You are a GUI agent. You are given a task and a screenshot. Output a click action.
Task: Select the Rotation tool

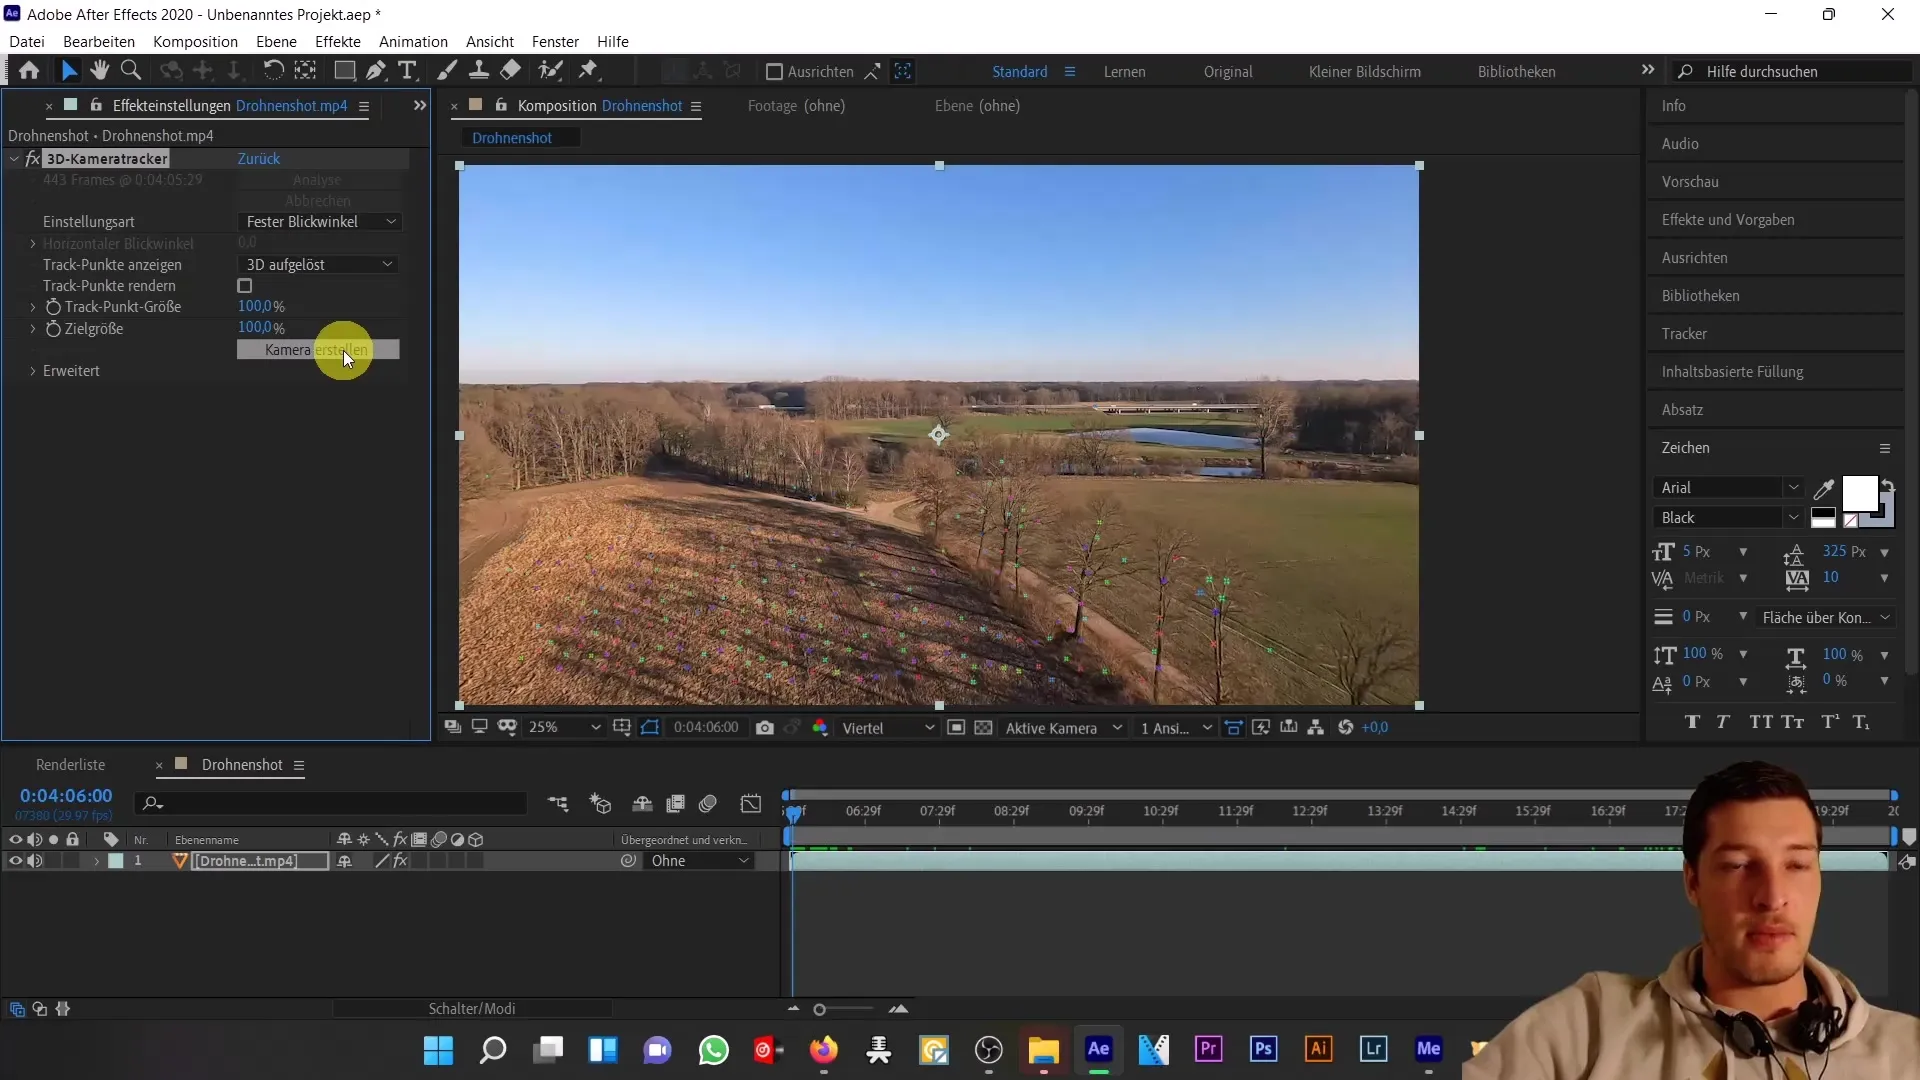272,71
